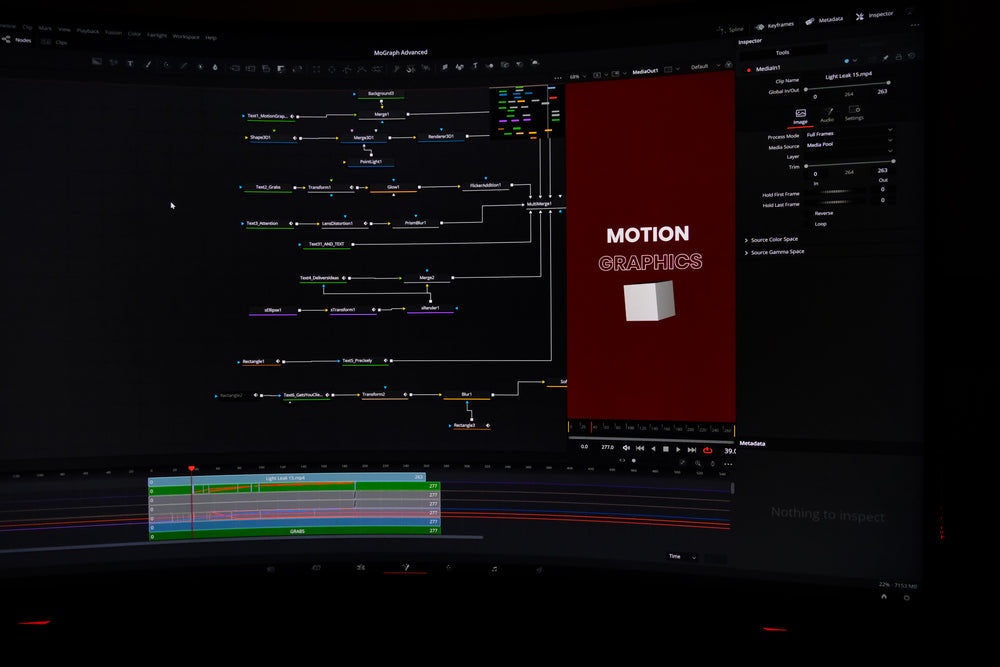The width and height of the screenshot is (1000, 667).
Task: Show the Keyframes panel
Action: point(774,25)
